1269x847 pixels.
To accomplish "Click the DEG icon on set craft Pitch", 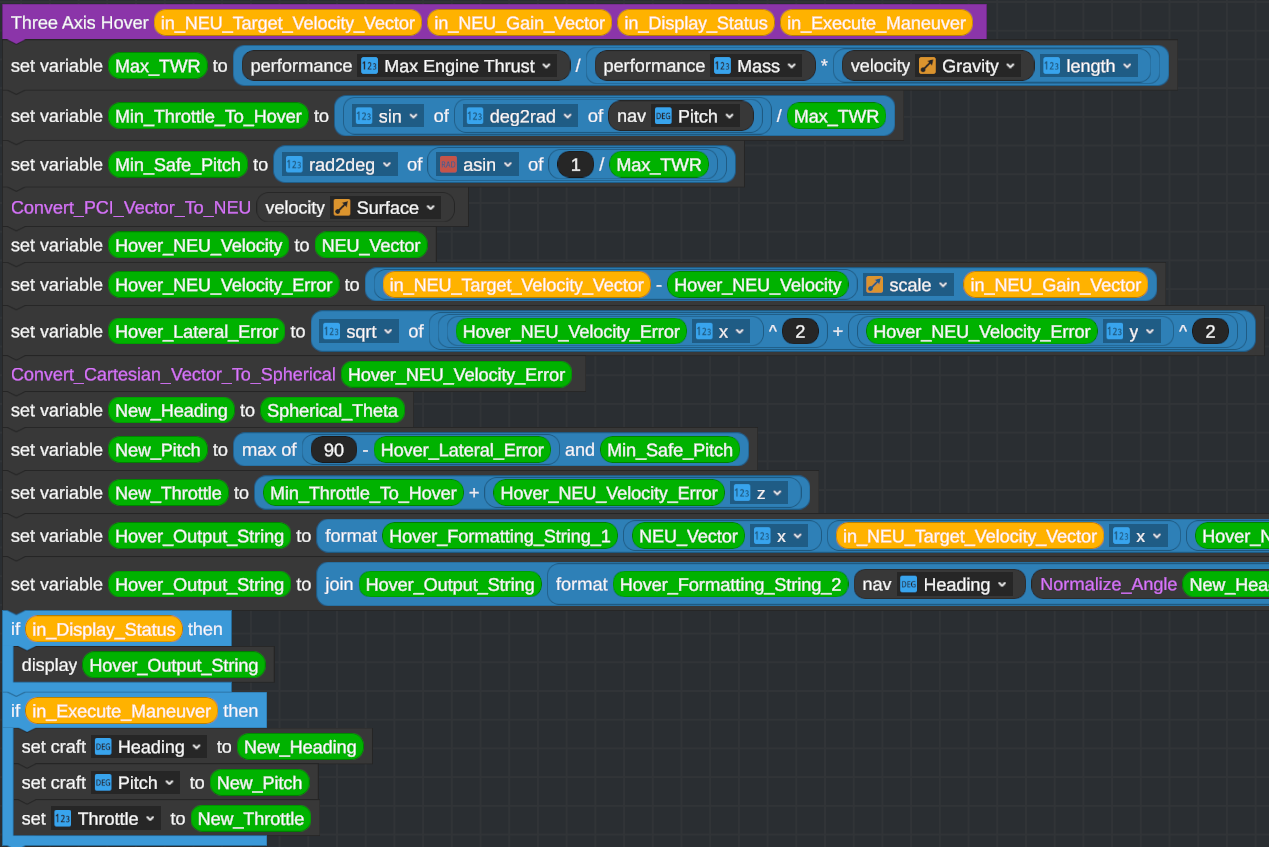I will [103, 783].
